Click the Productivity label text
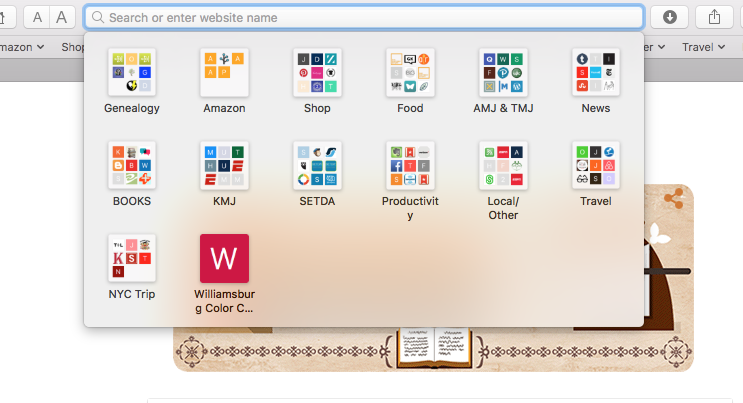743x403 pixels. (x=410, y=208)
